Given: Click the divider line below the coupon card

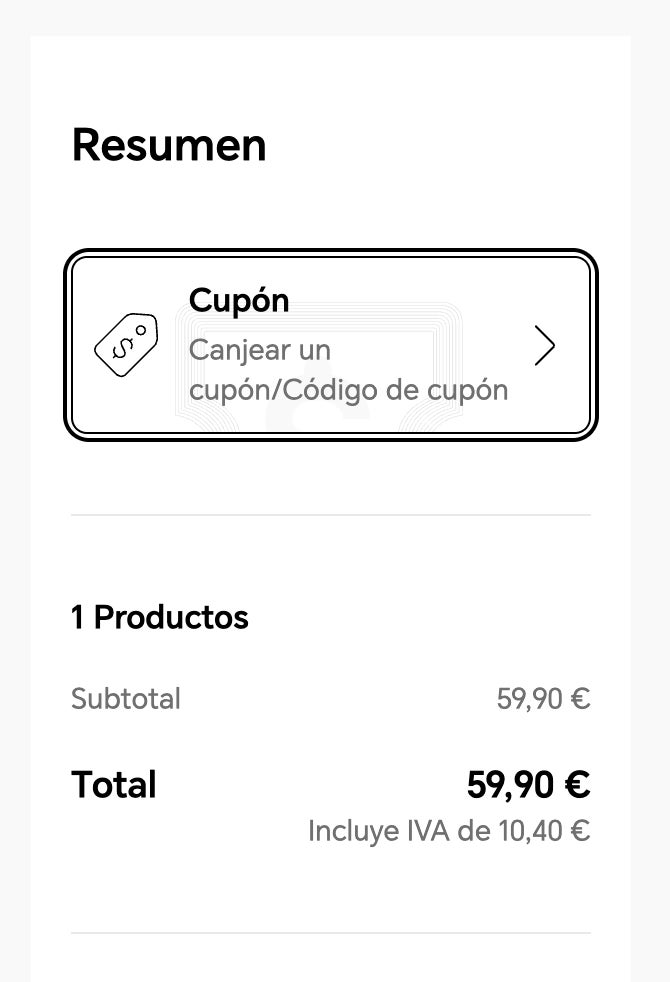Looking at the screenshot, I should click(330, 515).
